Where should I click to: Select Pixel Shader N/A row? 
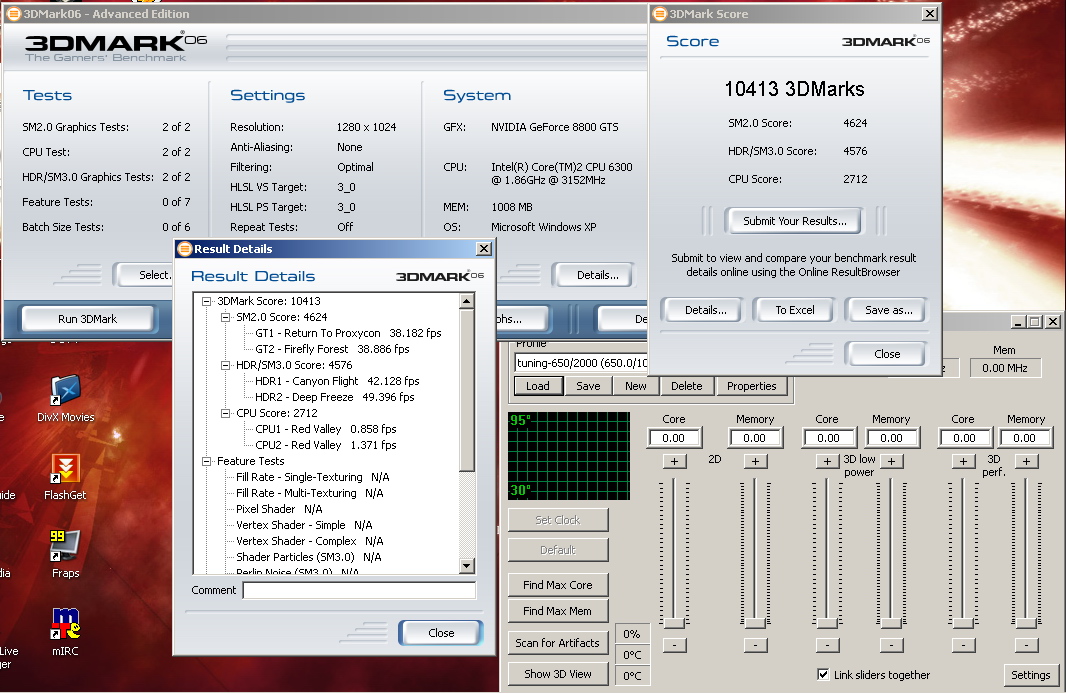coord(279,509)
